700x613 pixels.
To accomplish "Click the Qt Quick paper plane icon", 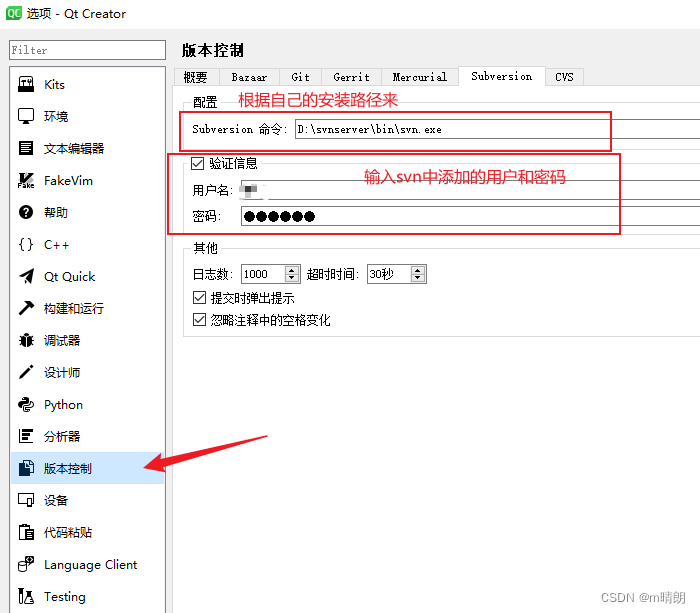I will tap(26, 276).
